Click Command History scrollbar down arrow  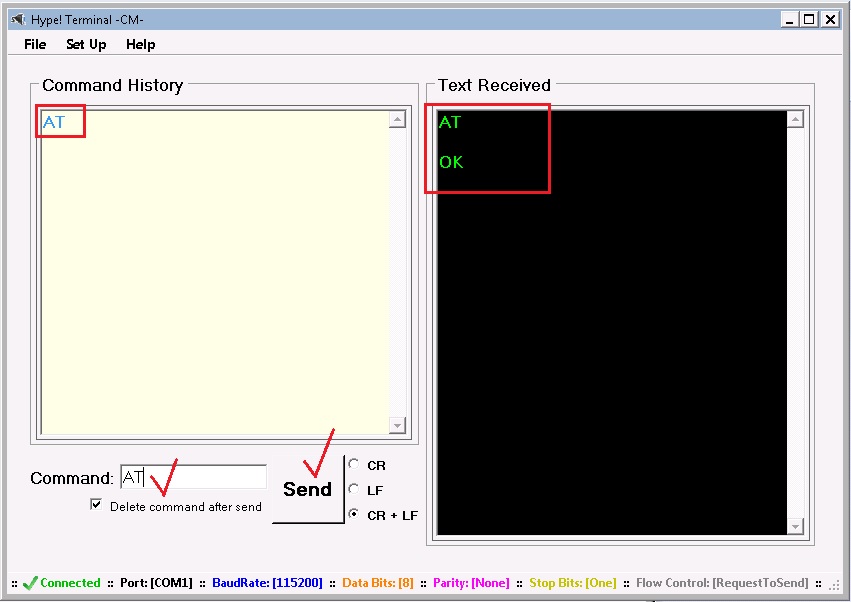coord(398,427)
